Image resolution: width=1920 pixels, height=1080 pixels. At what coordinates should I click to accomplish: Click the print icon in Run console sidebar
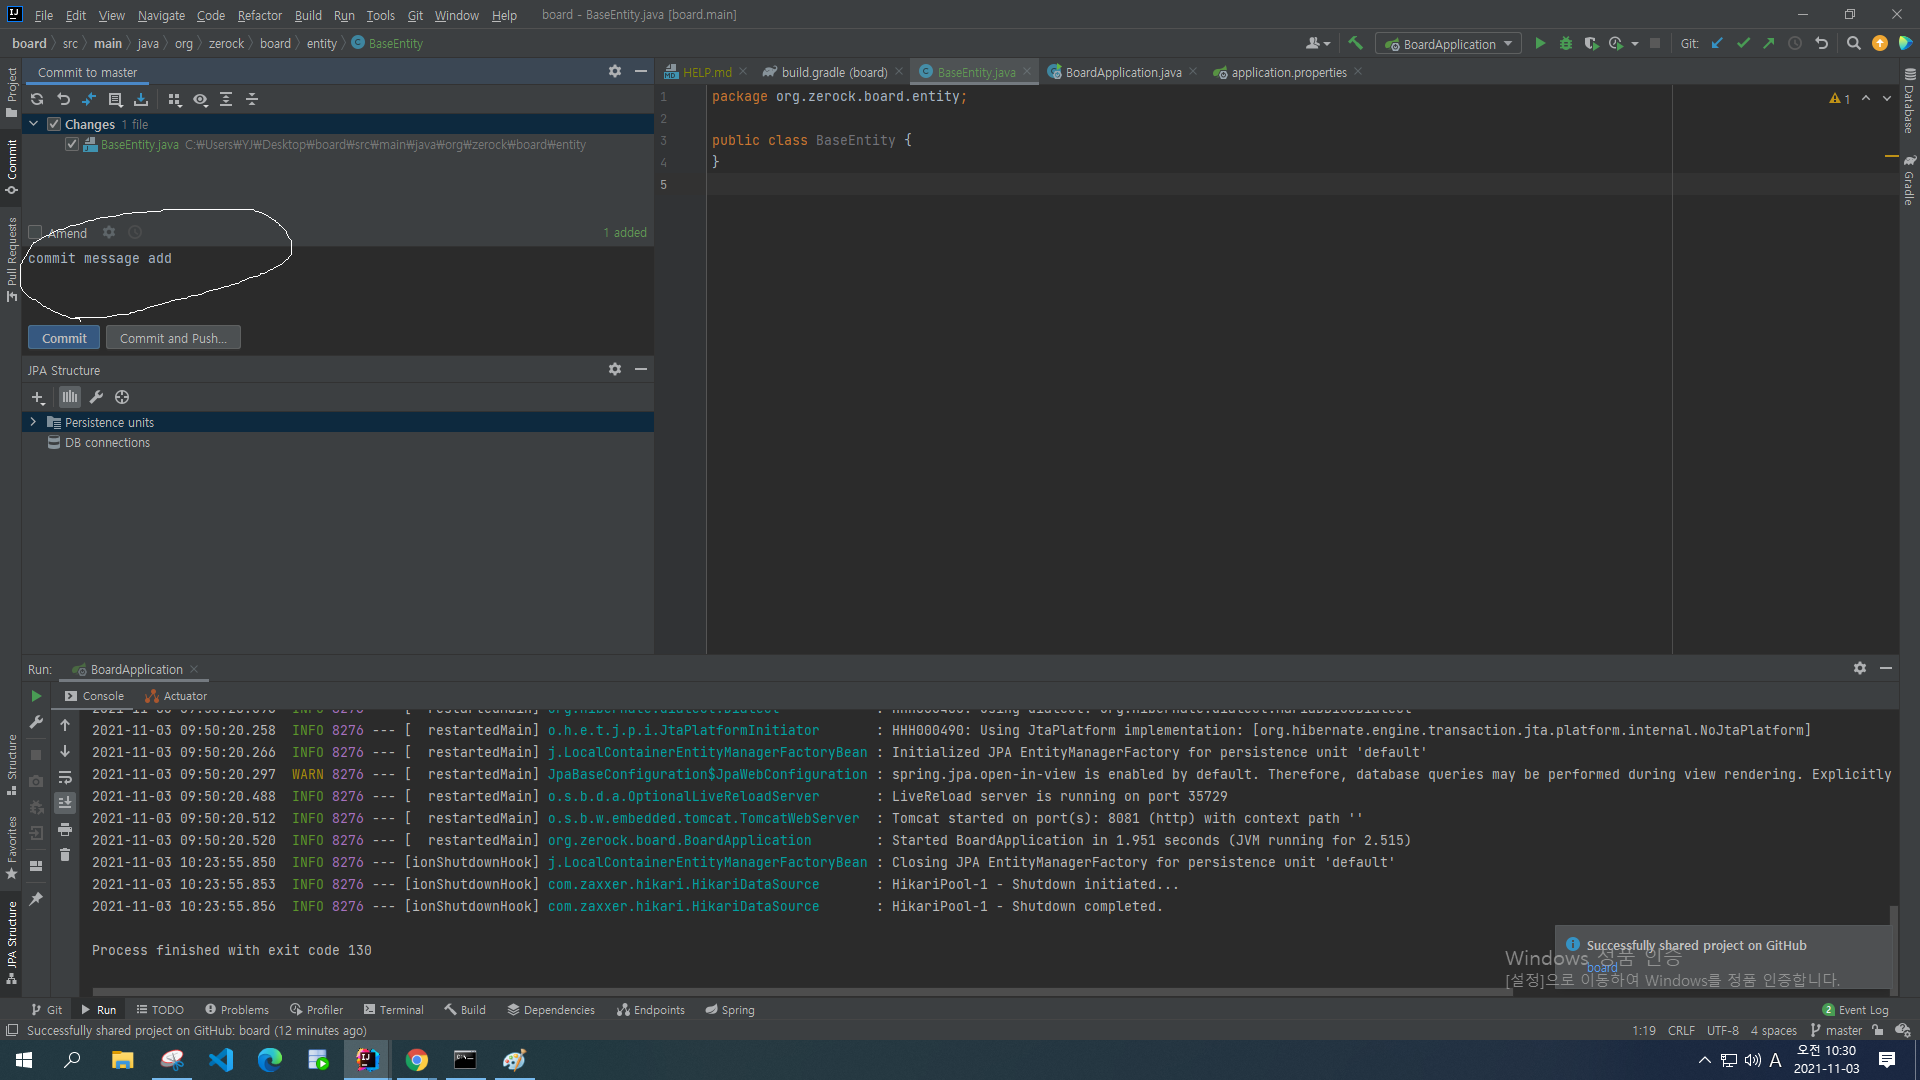[65, 829]
